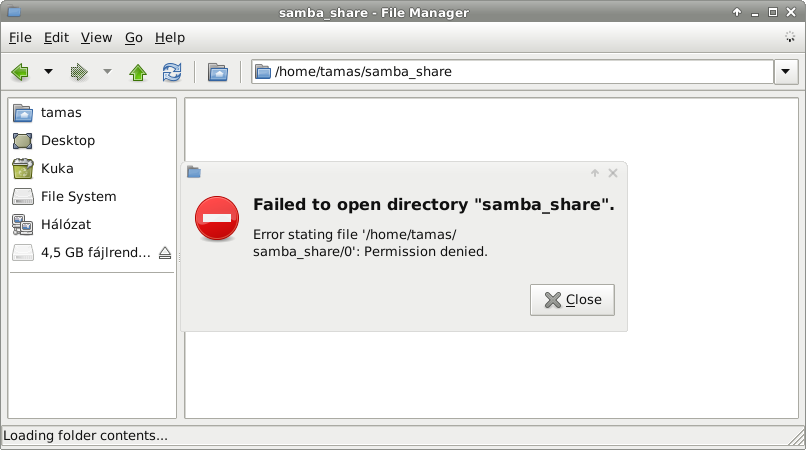This screenshot has height=450, width=806.
Task: Expand the location path dropdown
Action: (786, 72)
